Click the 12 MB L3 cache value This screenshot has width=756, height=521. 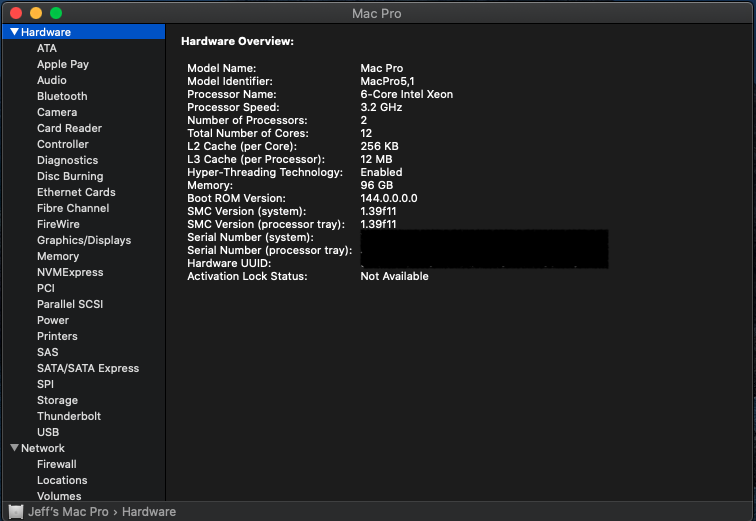click(376, 159)
